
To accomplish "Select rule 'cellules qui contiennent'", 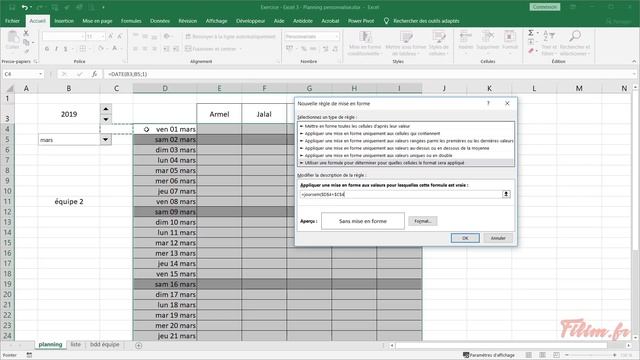I will tap(406, 133).
